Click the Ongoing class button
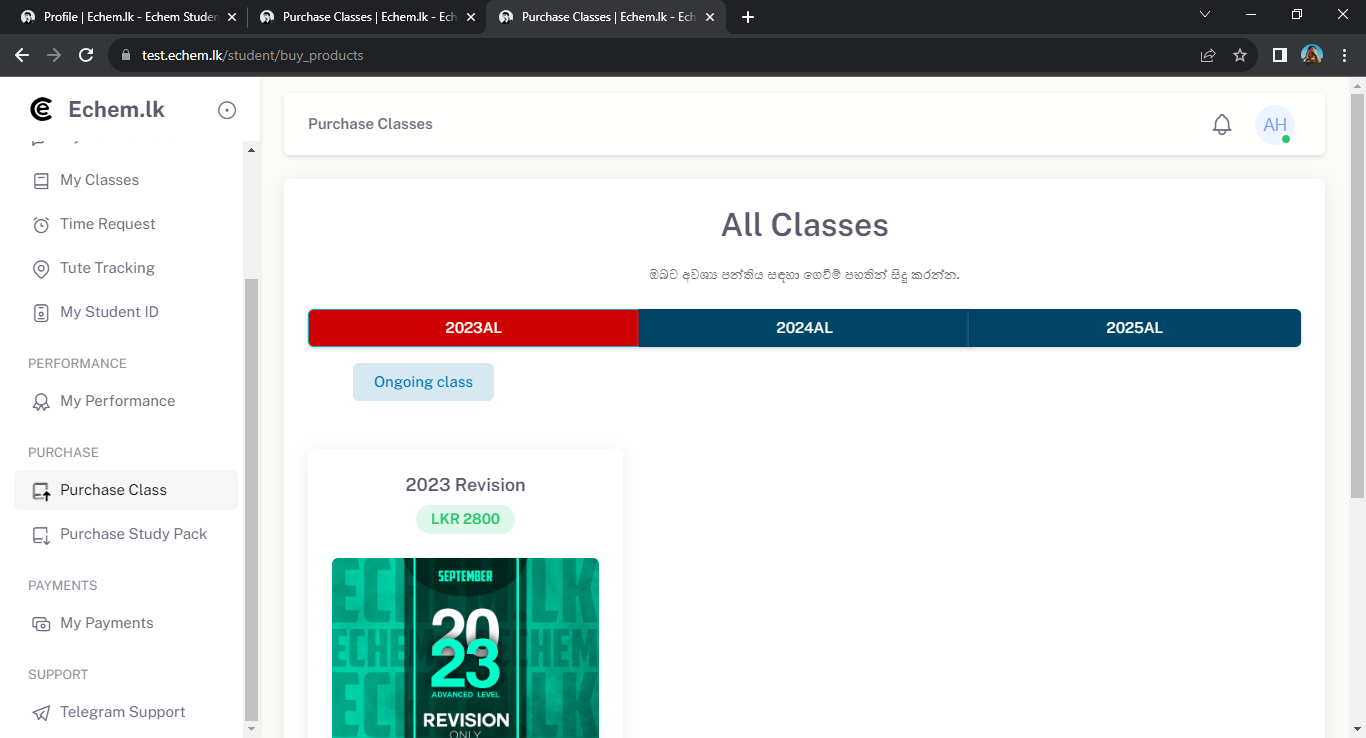The width and height of the screenshot is (1366, 738). pos(423,382)
